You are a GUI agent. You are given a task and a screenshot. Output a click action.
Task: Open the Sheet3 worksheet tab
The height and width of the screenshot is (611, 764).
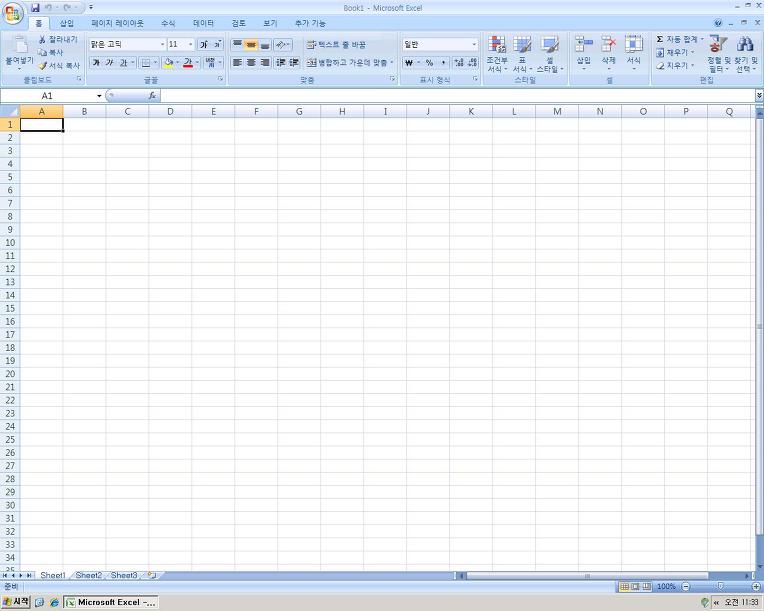click(x=124, y=575)
